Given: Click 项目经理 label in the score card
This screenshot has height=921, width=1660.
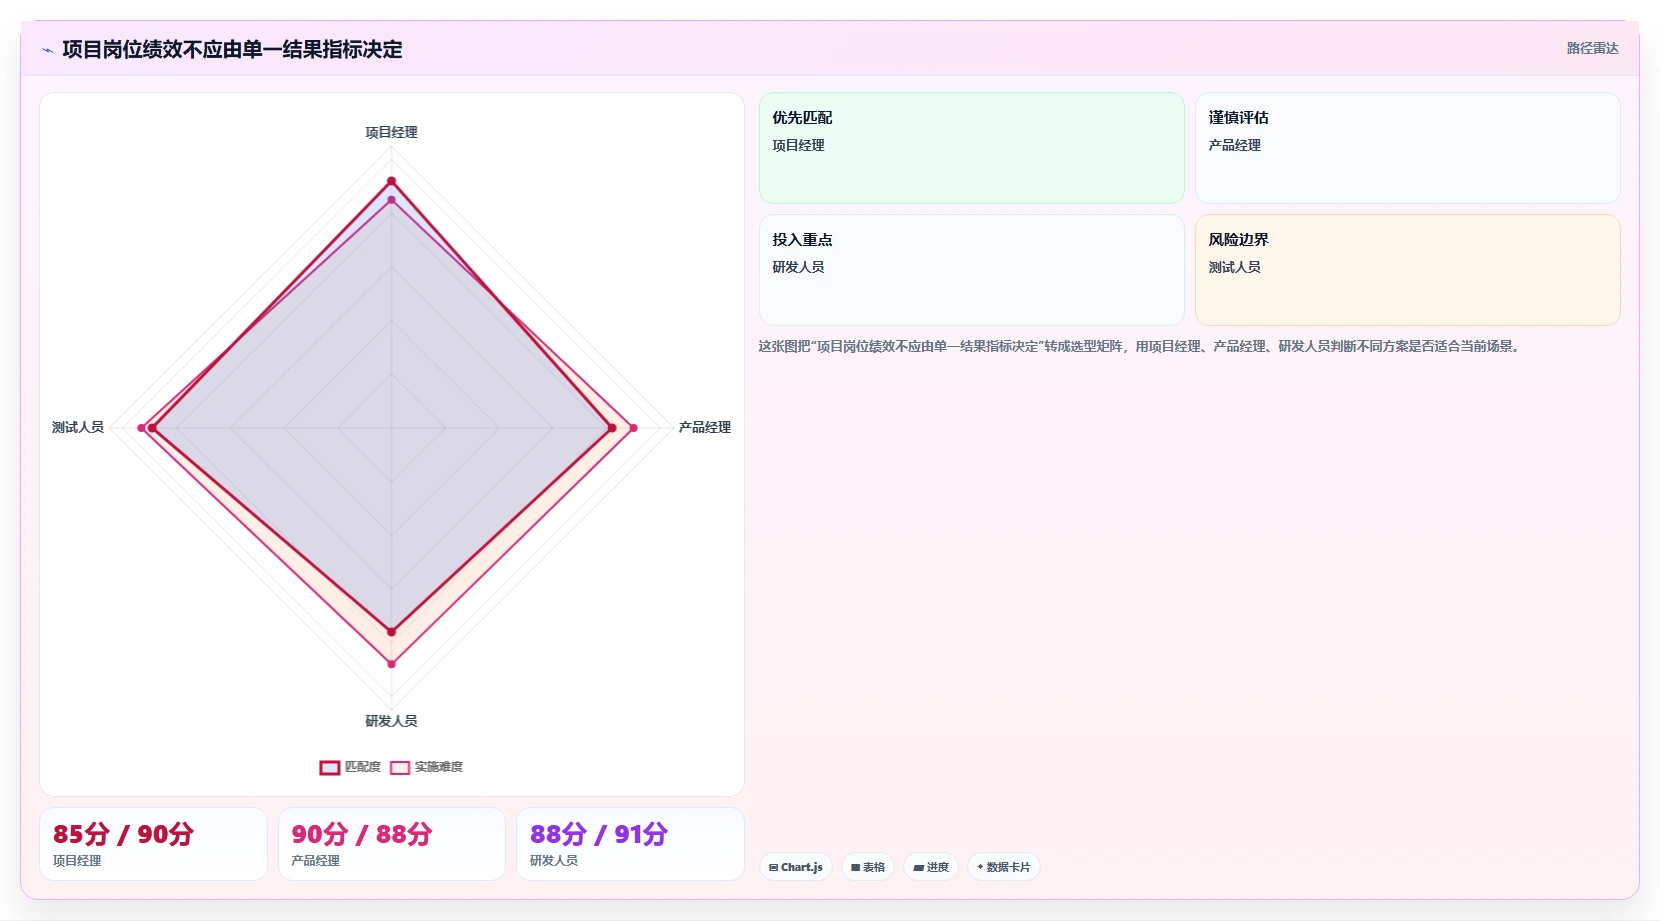Looking at the screenshot, I should coord(77,860).
